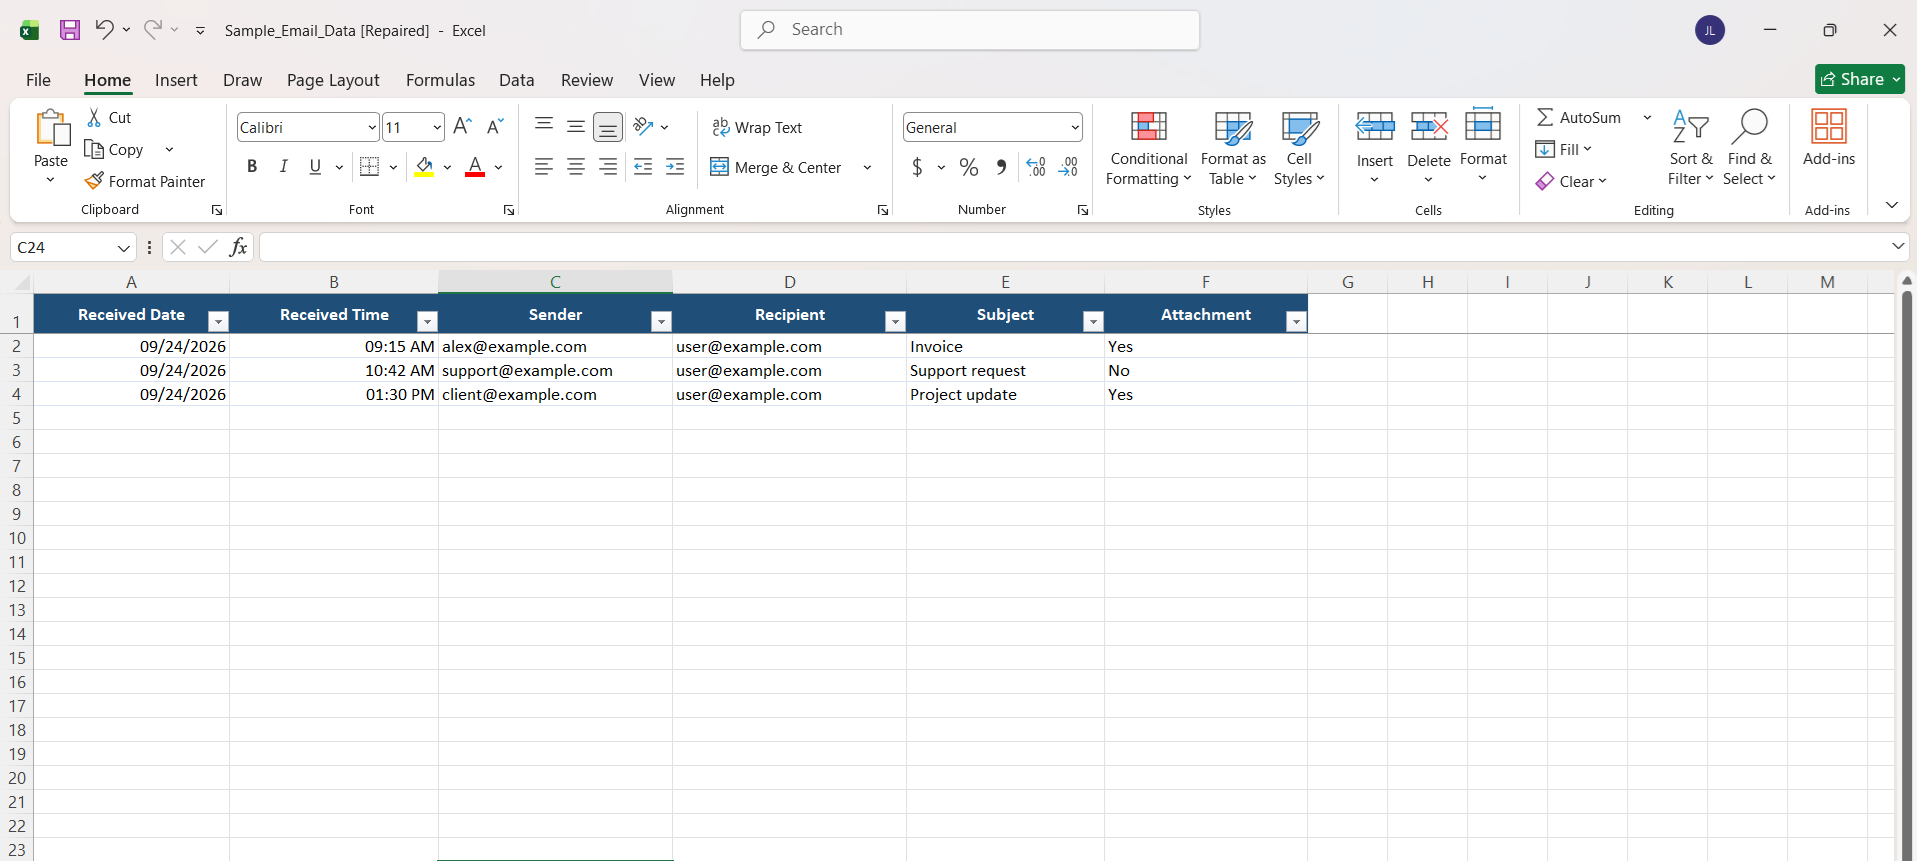
Task: Click the Clear button
Action: (1571, 181)
